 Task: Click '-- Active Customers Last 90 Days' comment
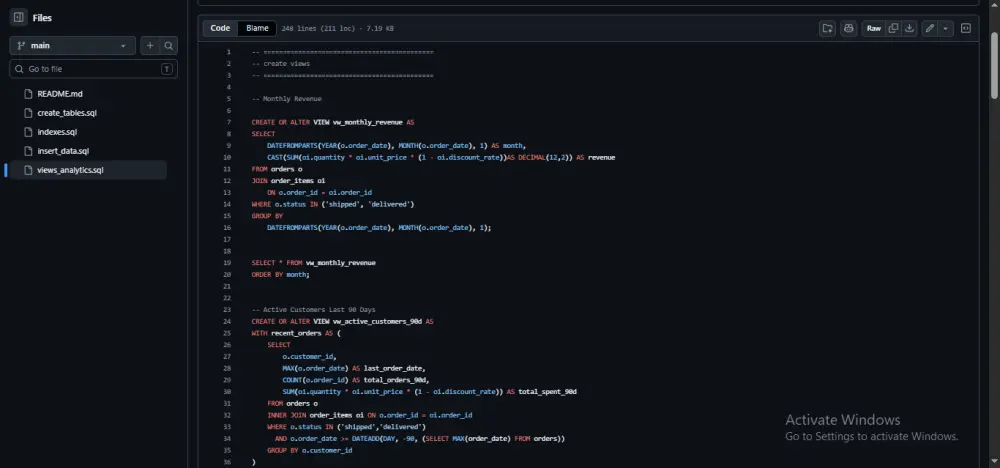coord(313,310)
